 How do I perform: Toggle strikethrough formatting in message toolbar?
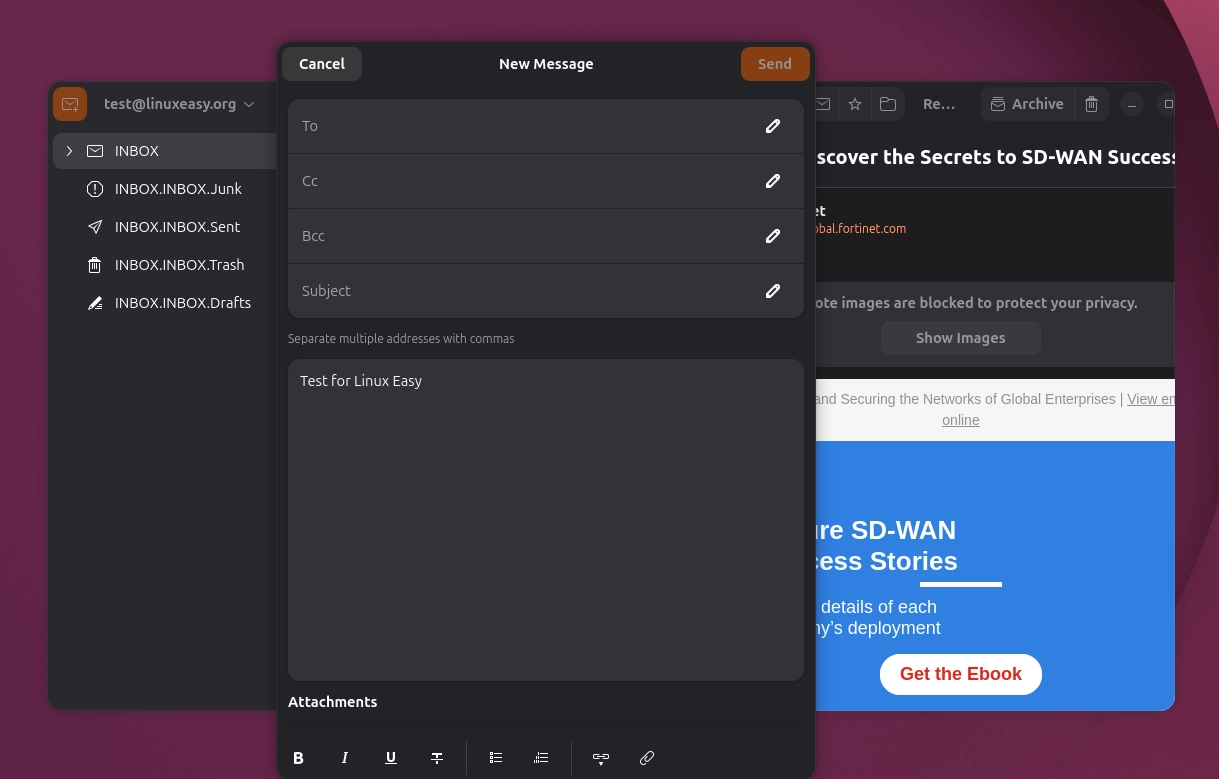coord(437,758)
